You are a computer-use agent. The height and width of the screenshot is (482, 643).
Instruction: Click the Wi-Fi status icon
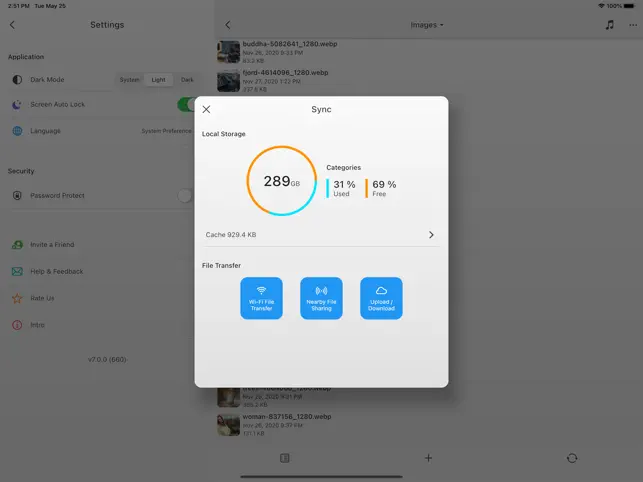coord(601,6)
